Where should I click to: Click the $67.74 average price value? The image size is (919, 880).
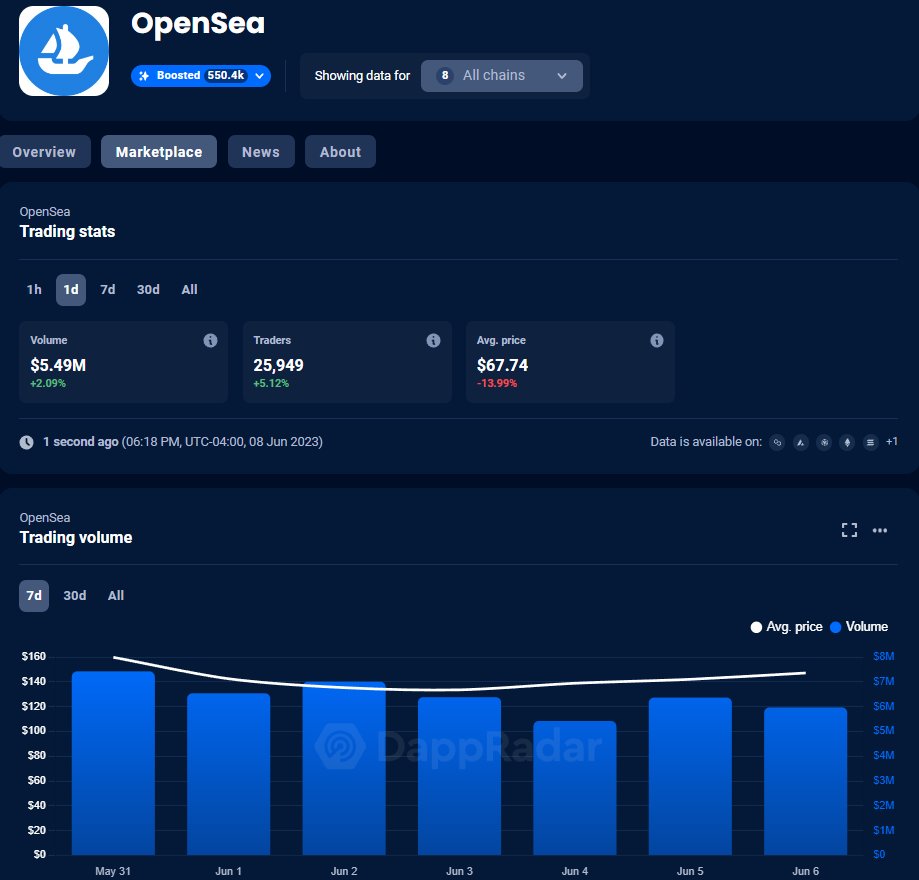click(502, 365)
